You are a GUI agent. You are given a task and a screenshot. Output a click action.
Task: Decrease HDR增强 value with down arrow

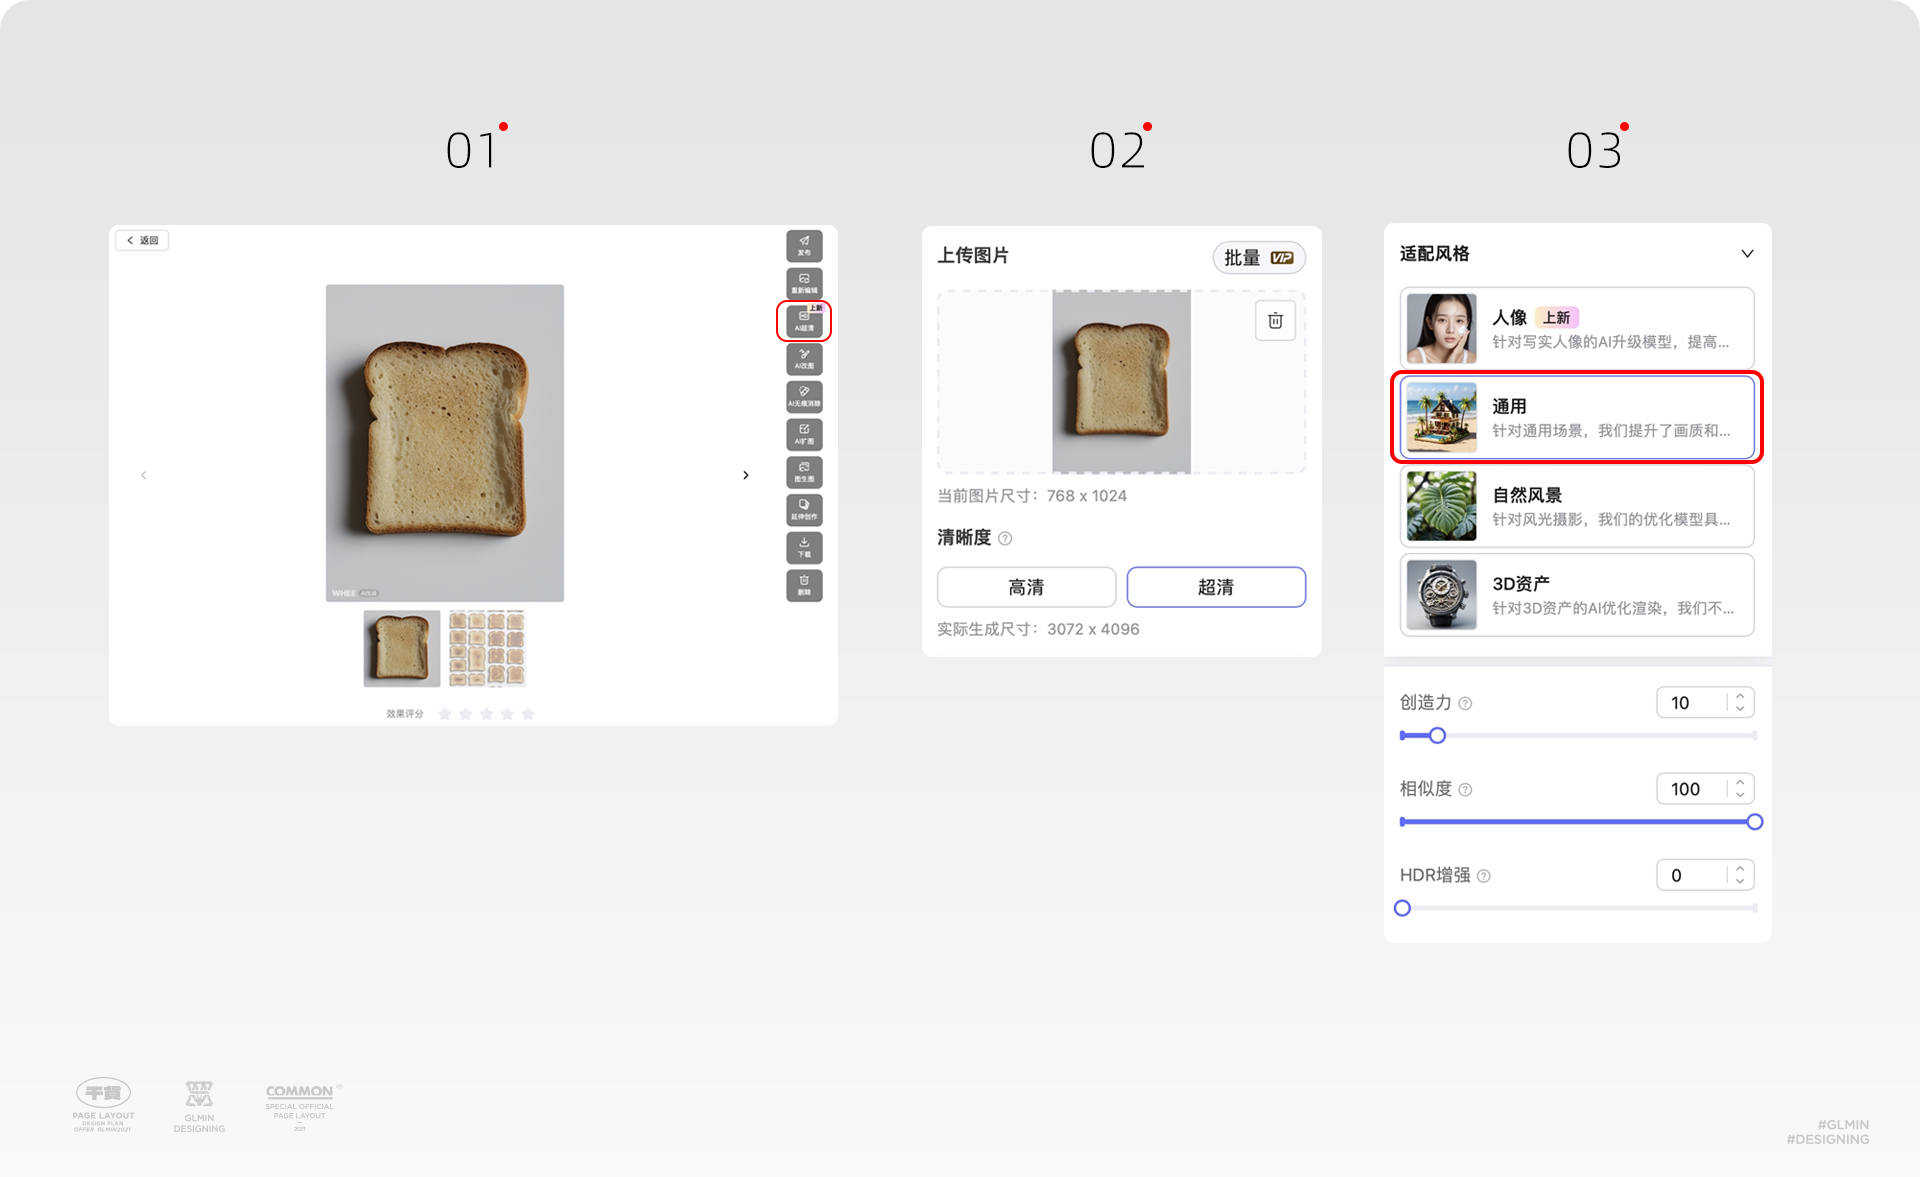(x=1740, y=882)
